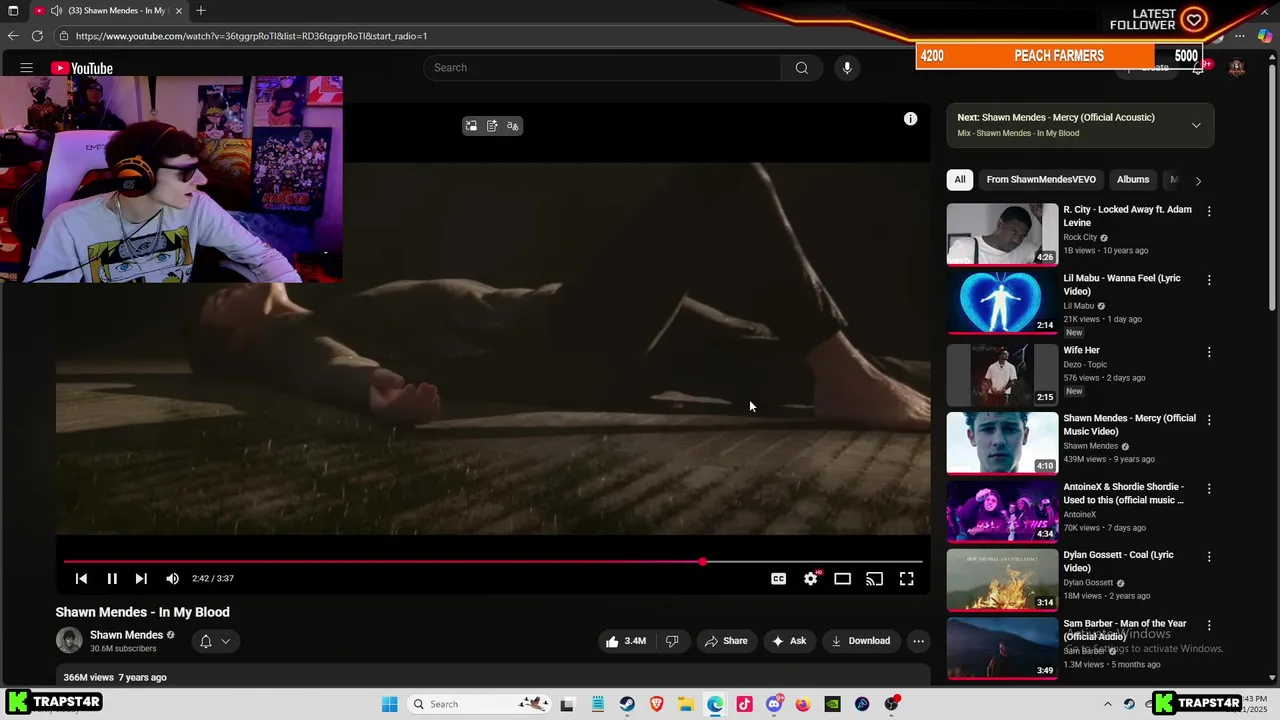
Task: Pause the video with the pause button
Action: 112,579
